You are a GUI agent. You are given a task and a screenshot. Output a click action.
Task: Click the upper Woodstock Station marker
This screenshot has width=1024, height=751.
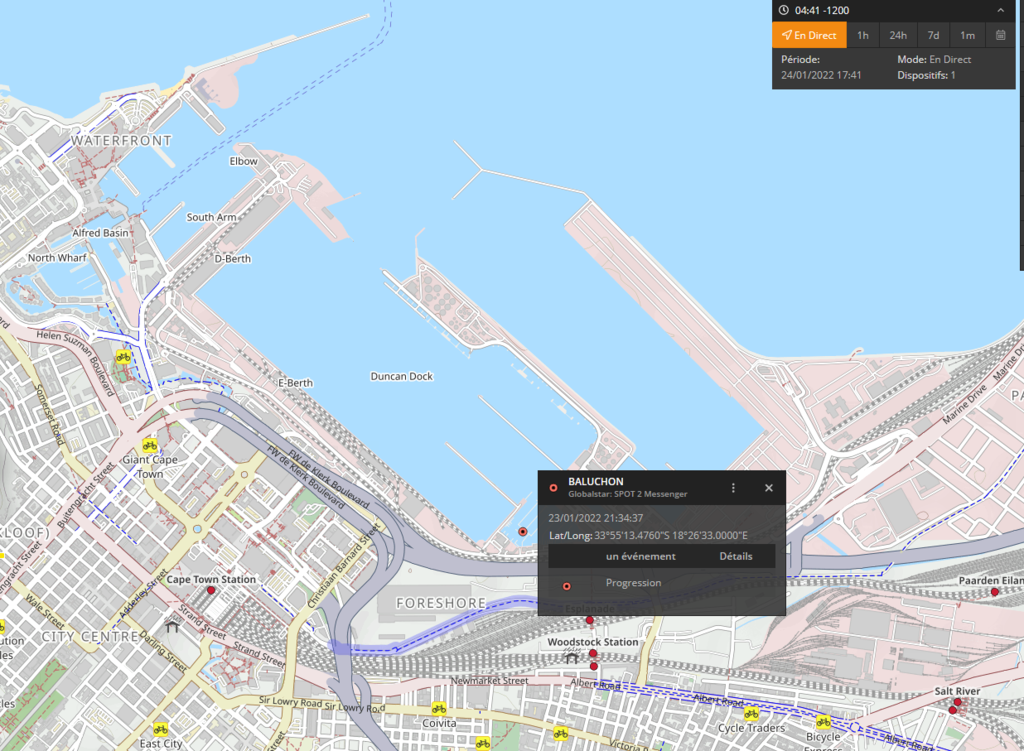click(593, 653)
